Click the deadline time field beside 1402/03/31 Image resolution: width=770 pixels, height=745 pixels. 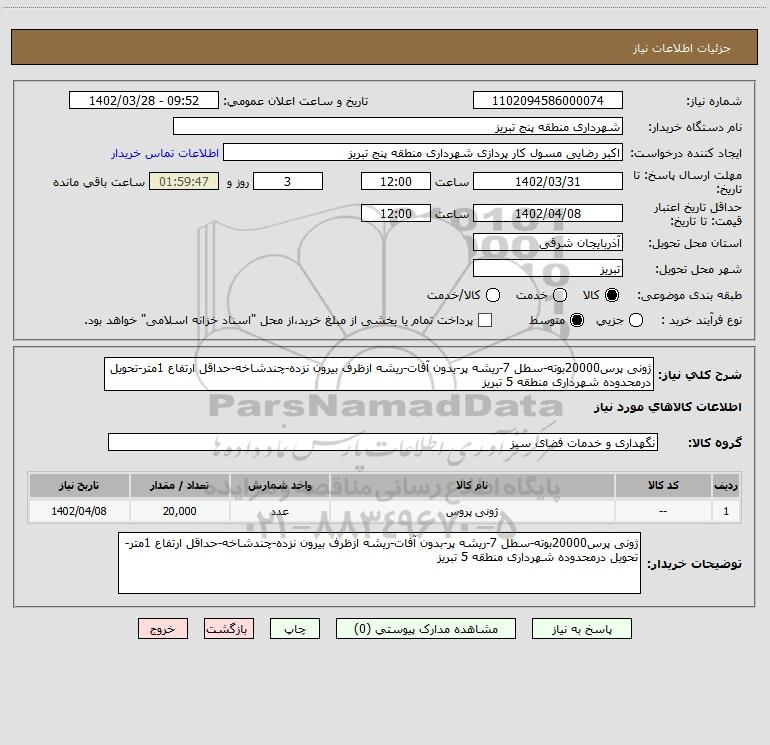click(x=396, y=181)
